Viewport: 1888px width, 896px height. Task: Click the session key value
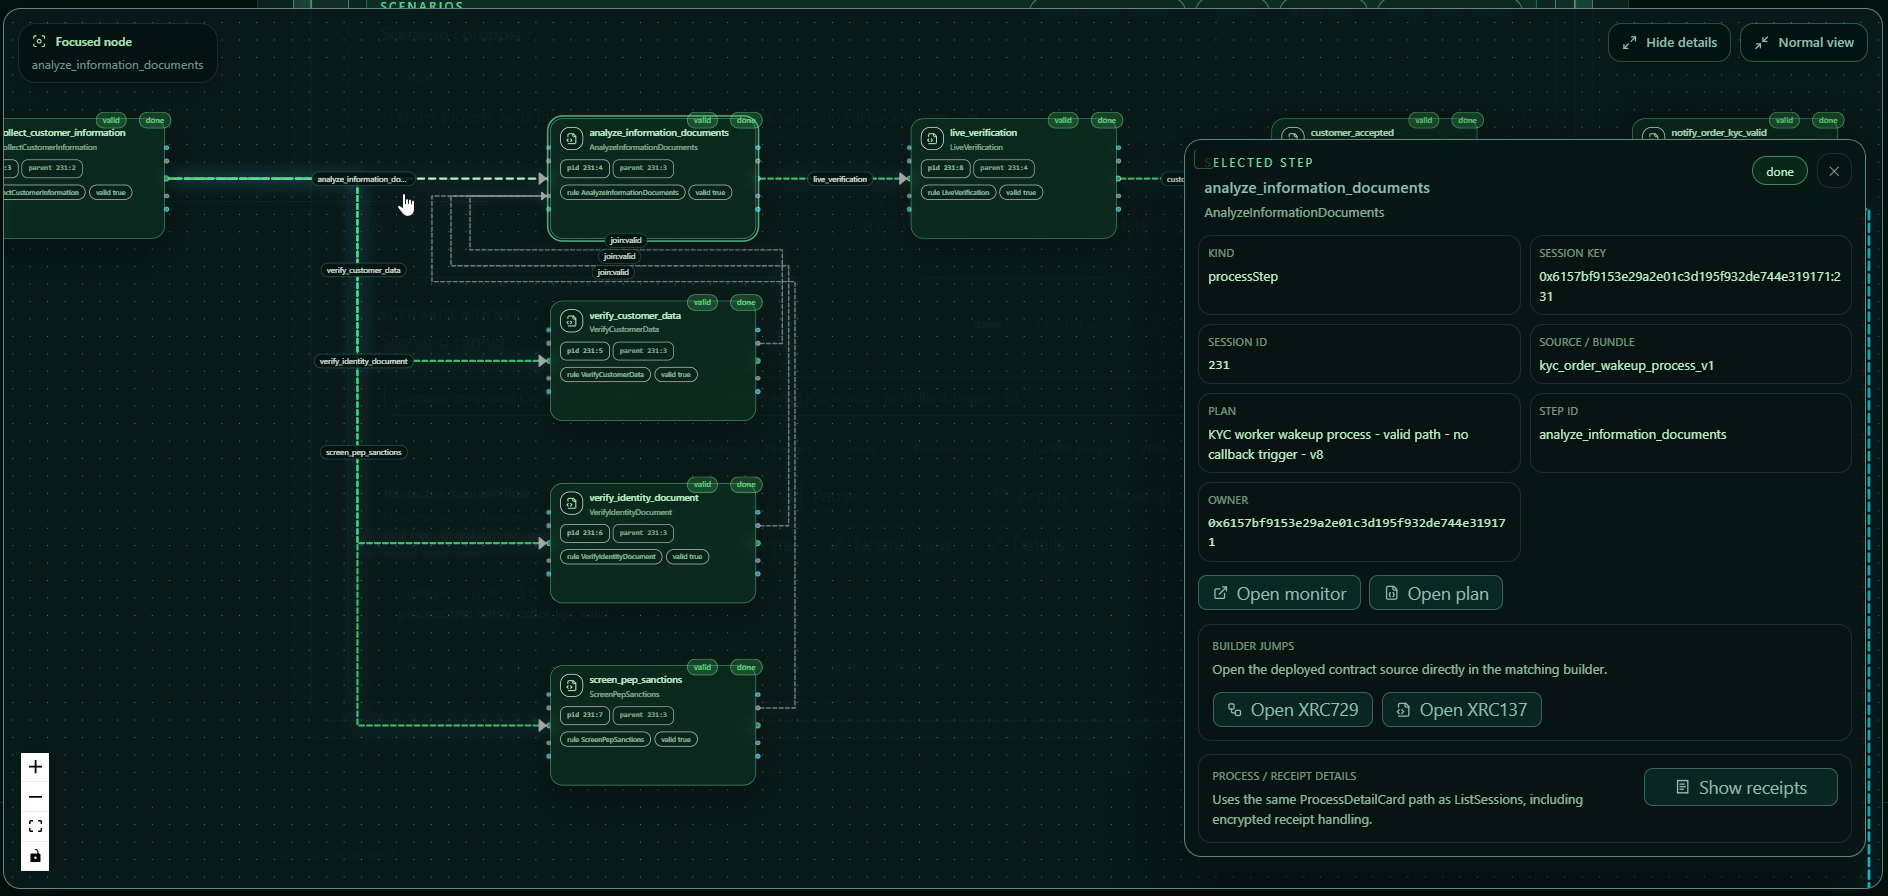click(x=1689, y=286)
